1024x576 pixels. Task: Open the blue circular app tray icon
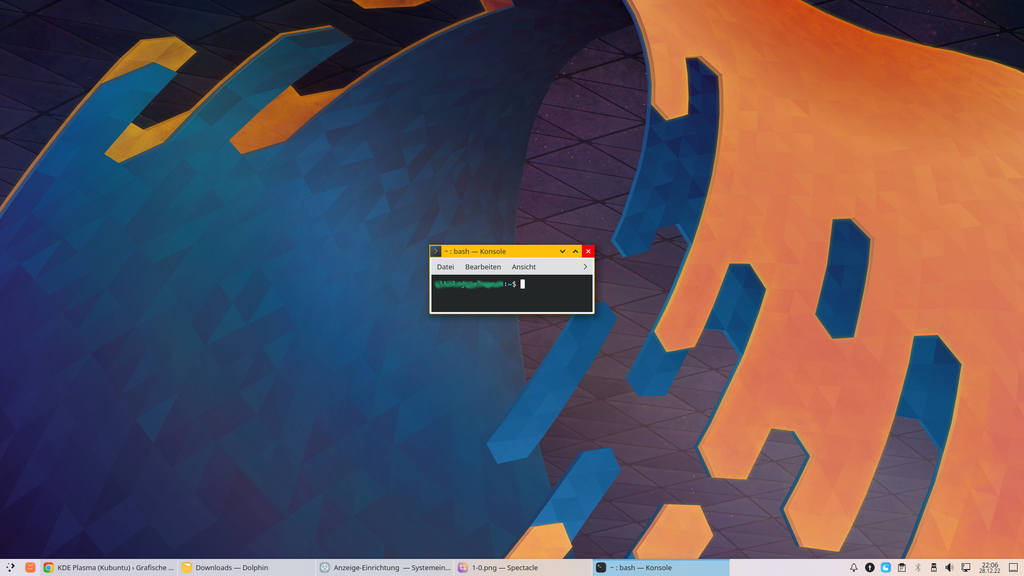(885, 567)
